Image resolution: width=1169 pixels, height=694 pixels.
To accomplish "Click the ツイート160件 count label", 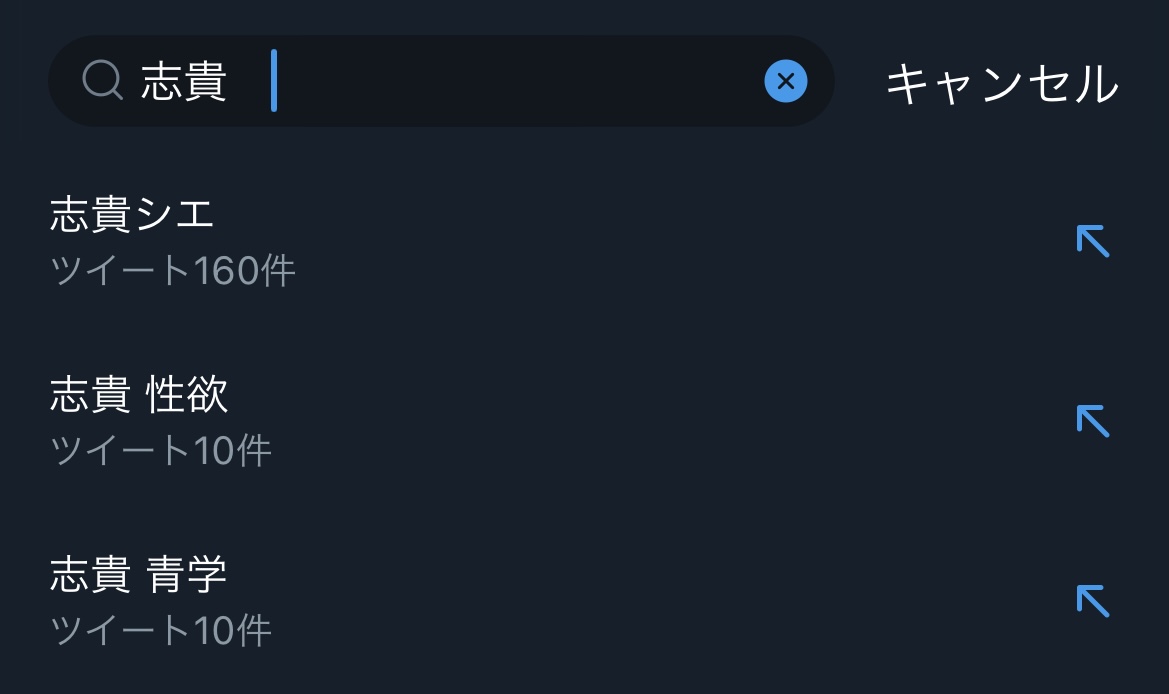I will (x=173, y=271).
